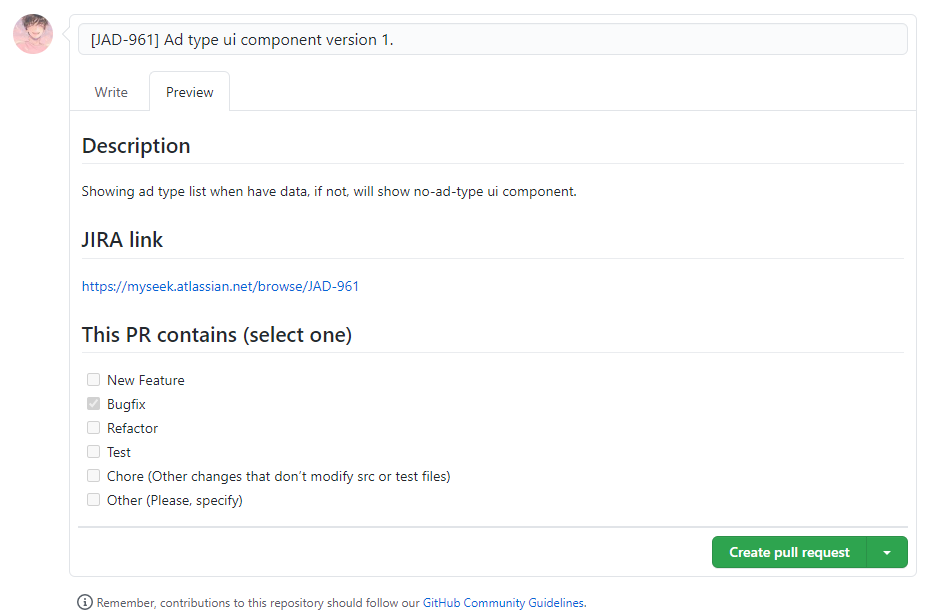
Task: Click the Description heading
Action: (136, 146)
